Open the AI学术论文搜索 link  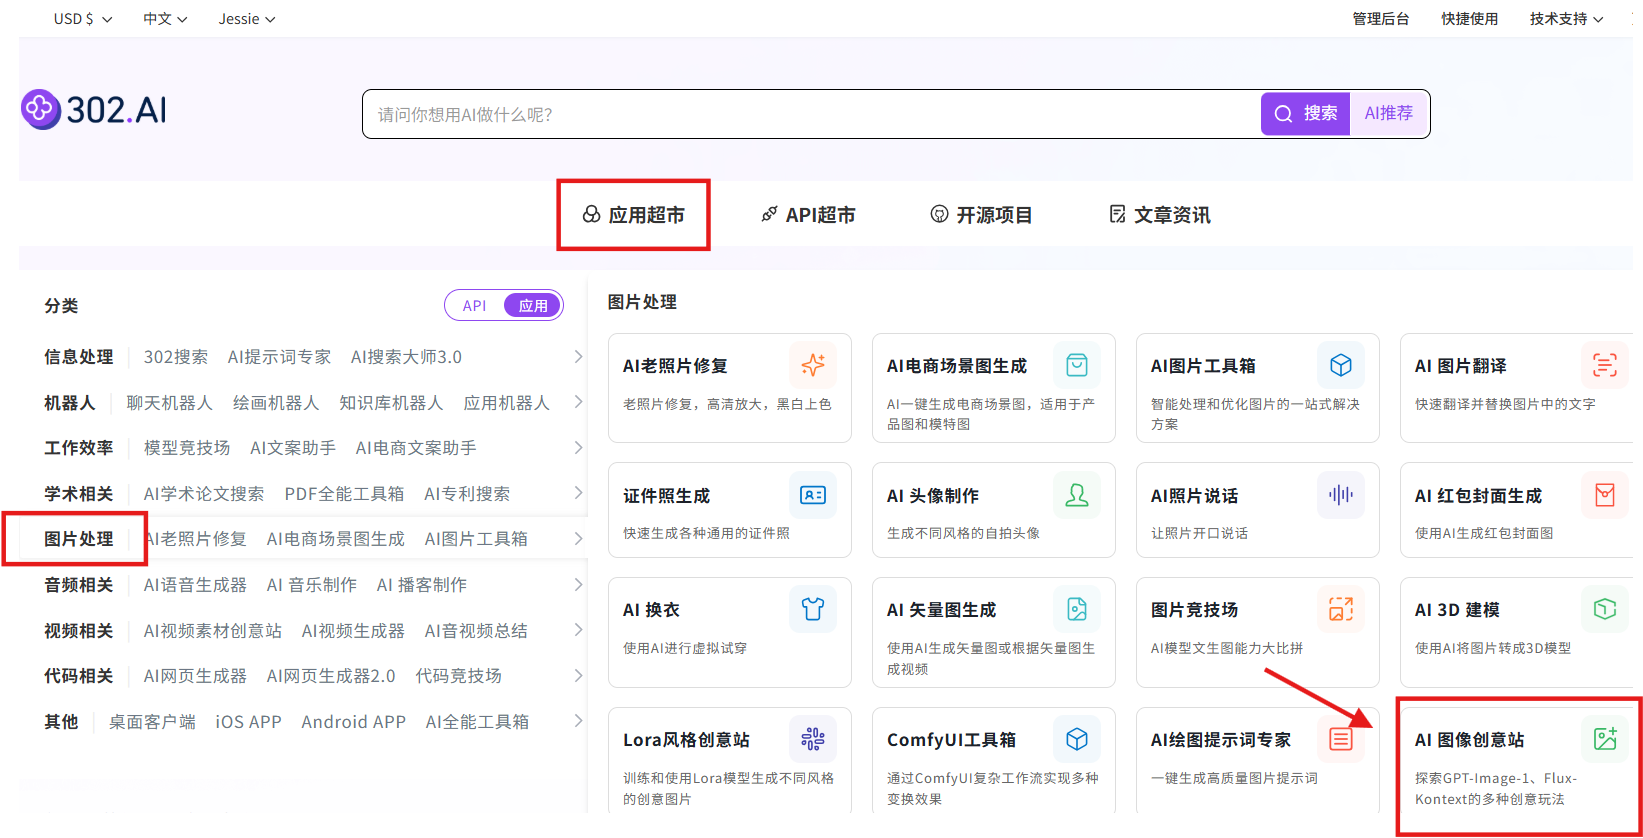tap(204, 494)
